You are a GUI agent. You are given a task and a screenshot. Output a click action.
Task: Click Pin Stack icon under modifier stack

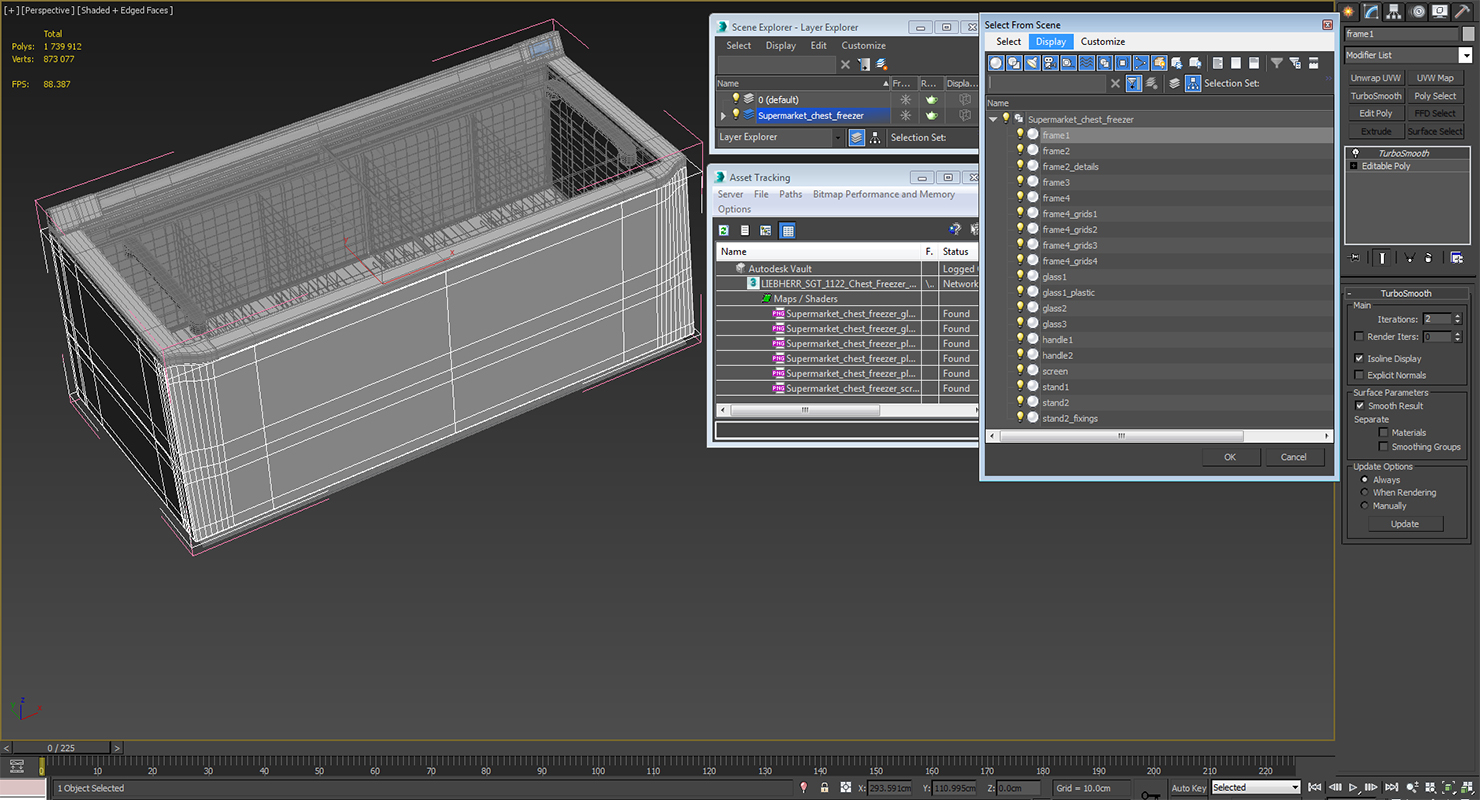pos(1353,257)
